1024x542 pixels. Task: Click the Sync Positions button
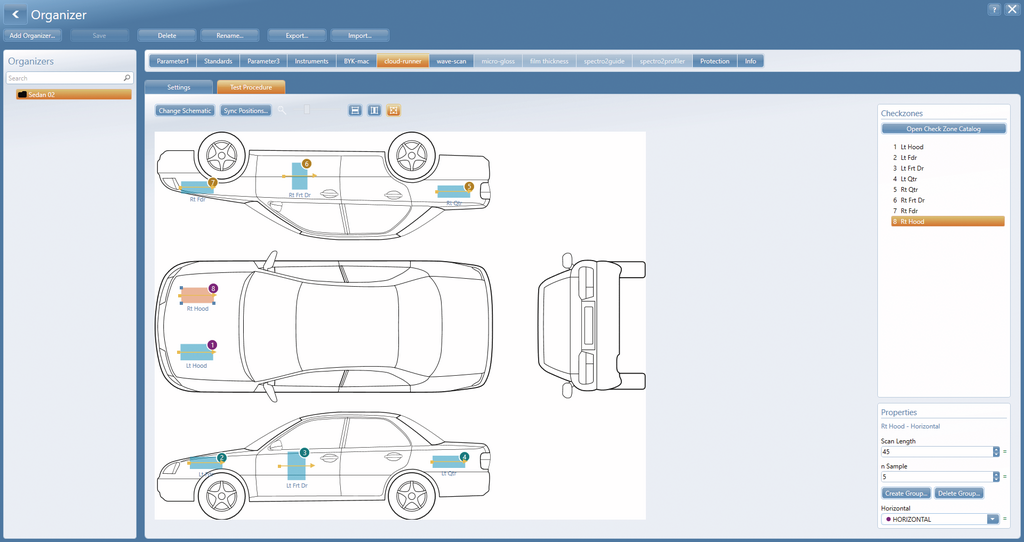tap(246, 110)
